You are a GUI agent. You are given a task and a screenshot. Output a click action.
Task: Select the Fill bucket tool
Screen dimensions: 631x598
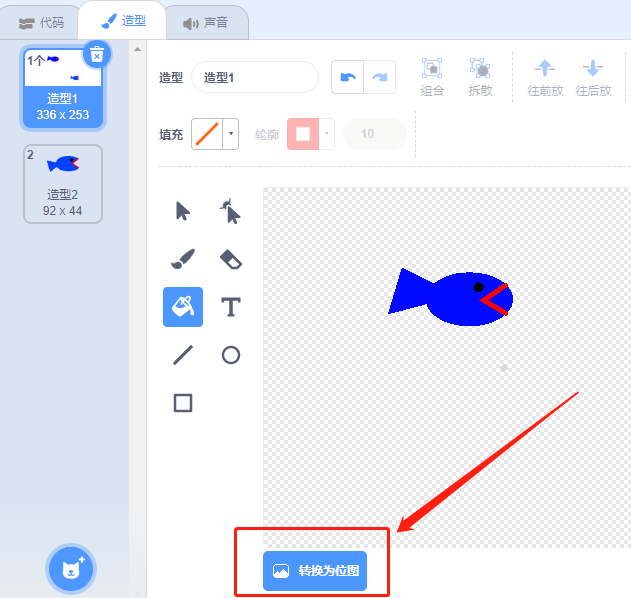point(183,307)
